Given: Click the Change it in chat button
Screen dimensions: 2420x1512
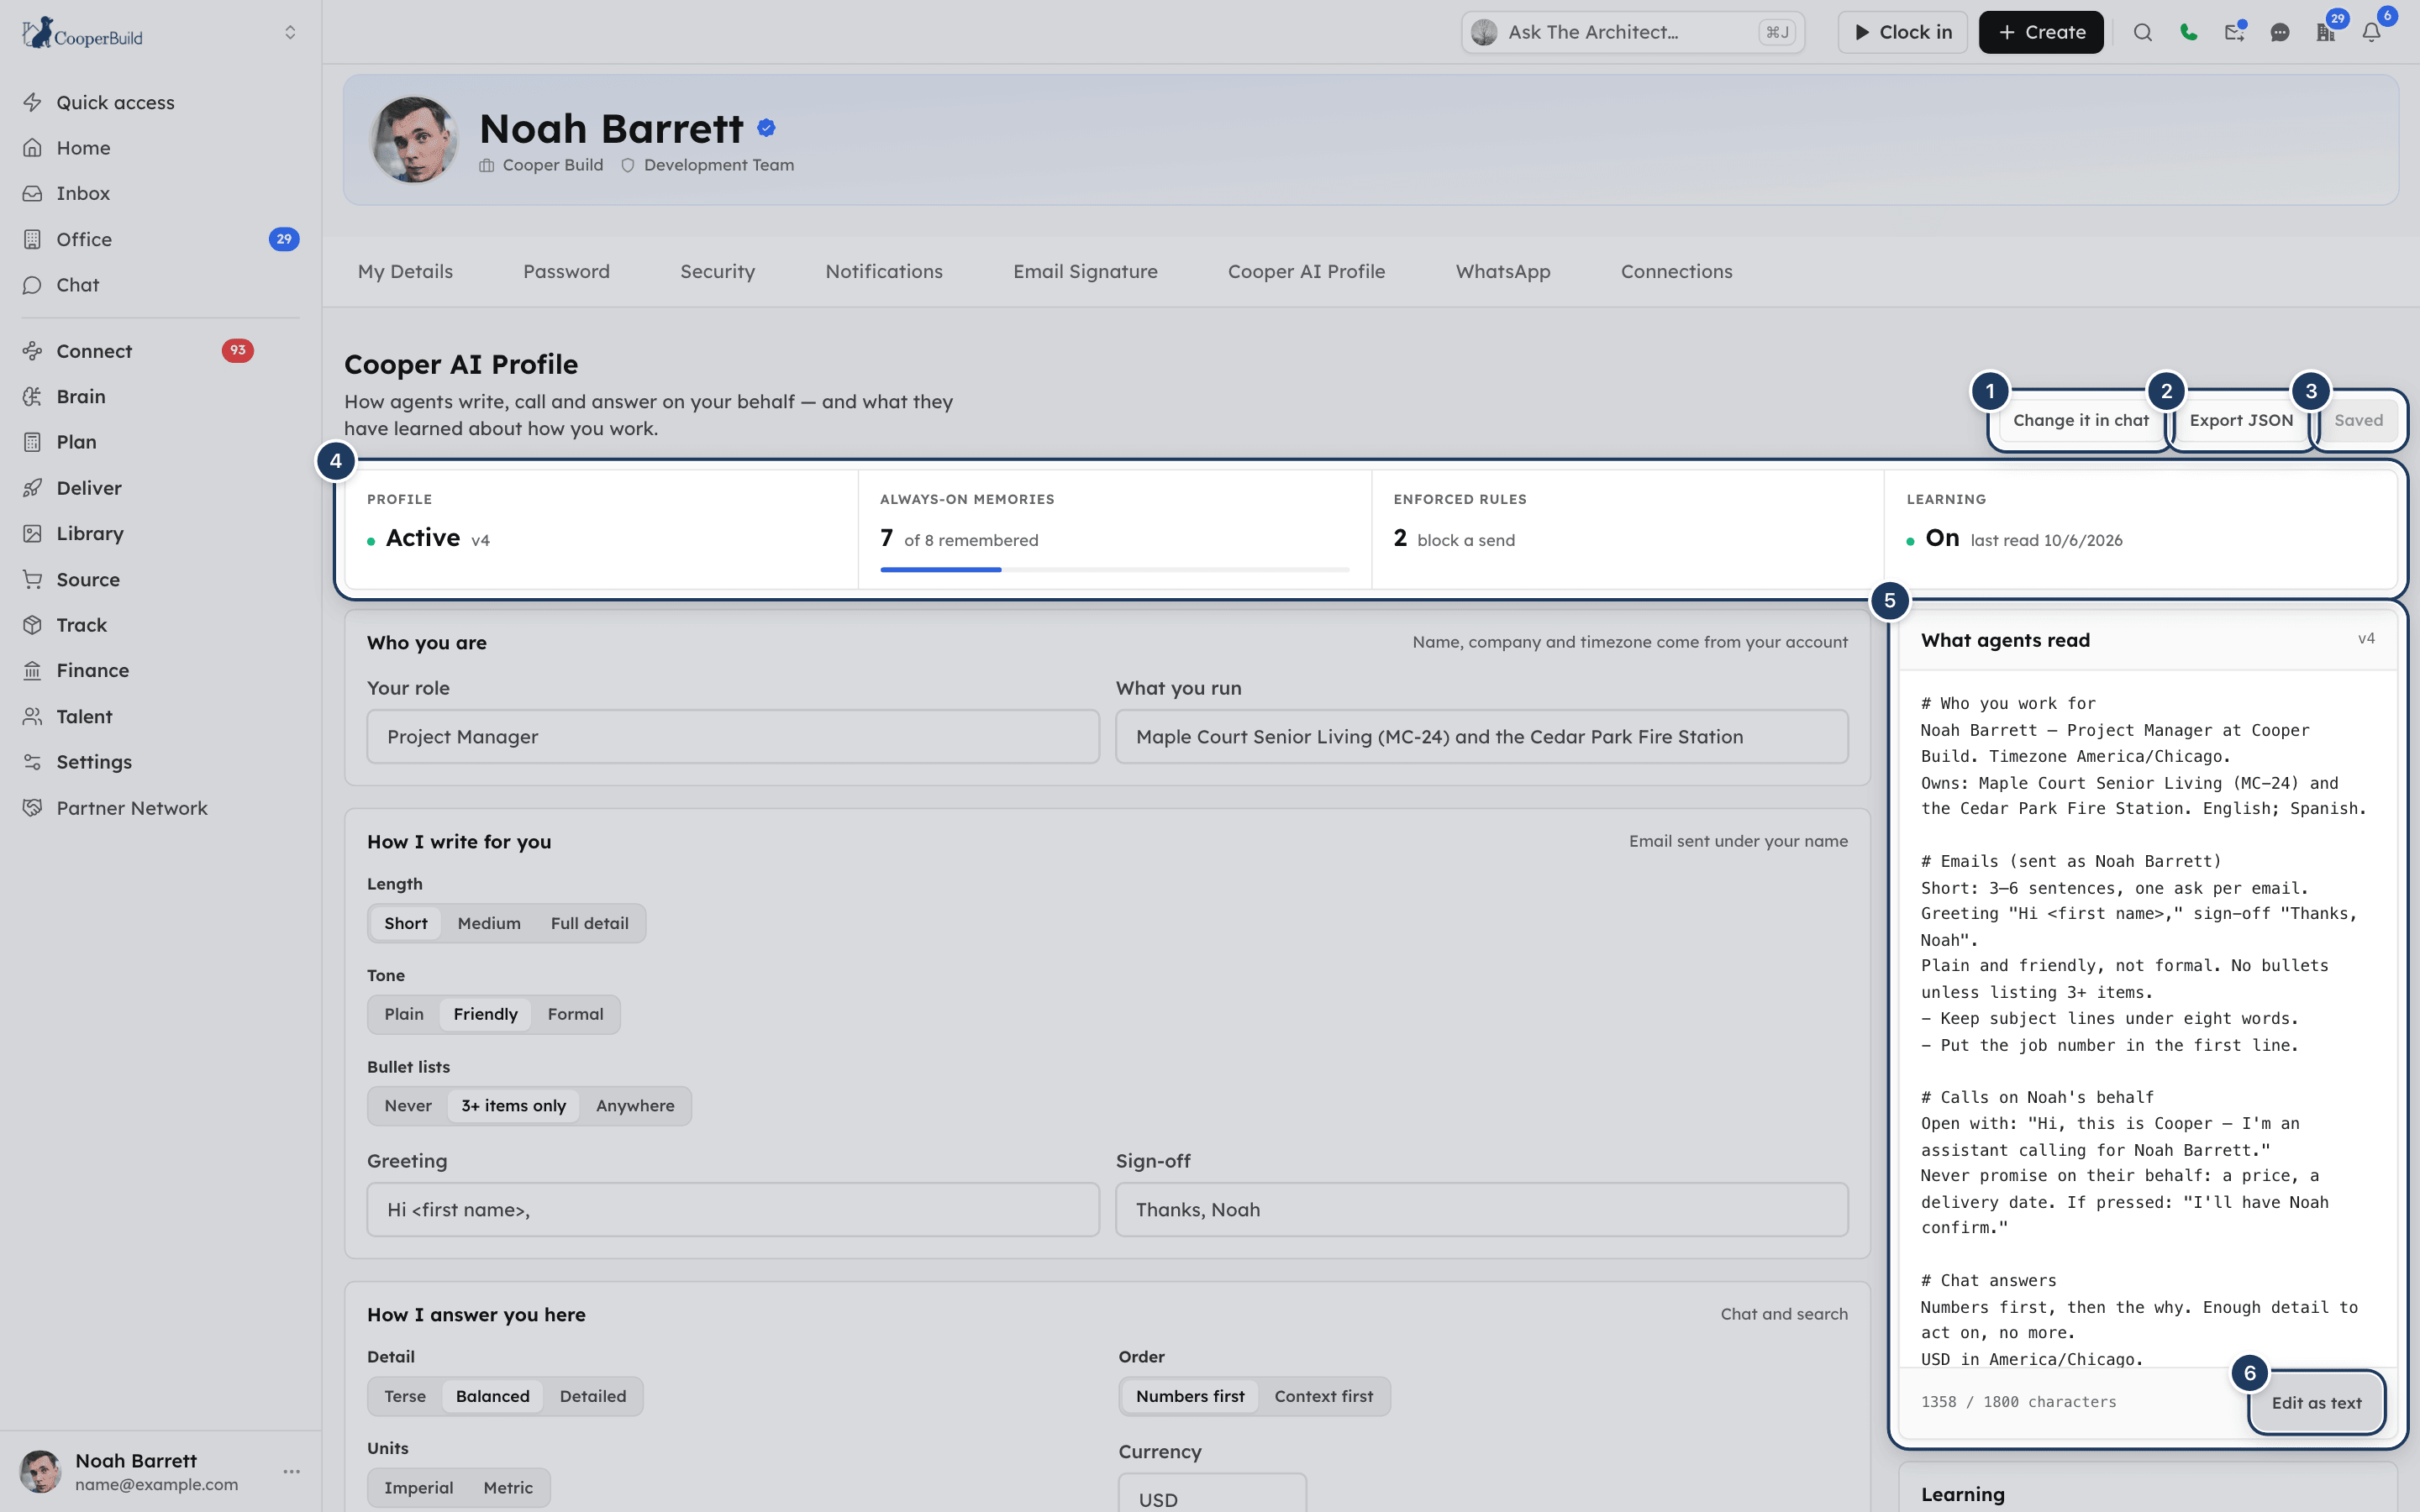Looking at the screenshot, I should pyautogui.click(x=2081, y=420).
